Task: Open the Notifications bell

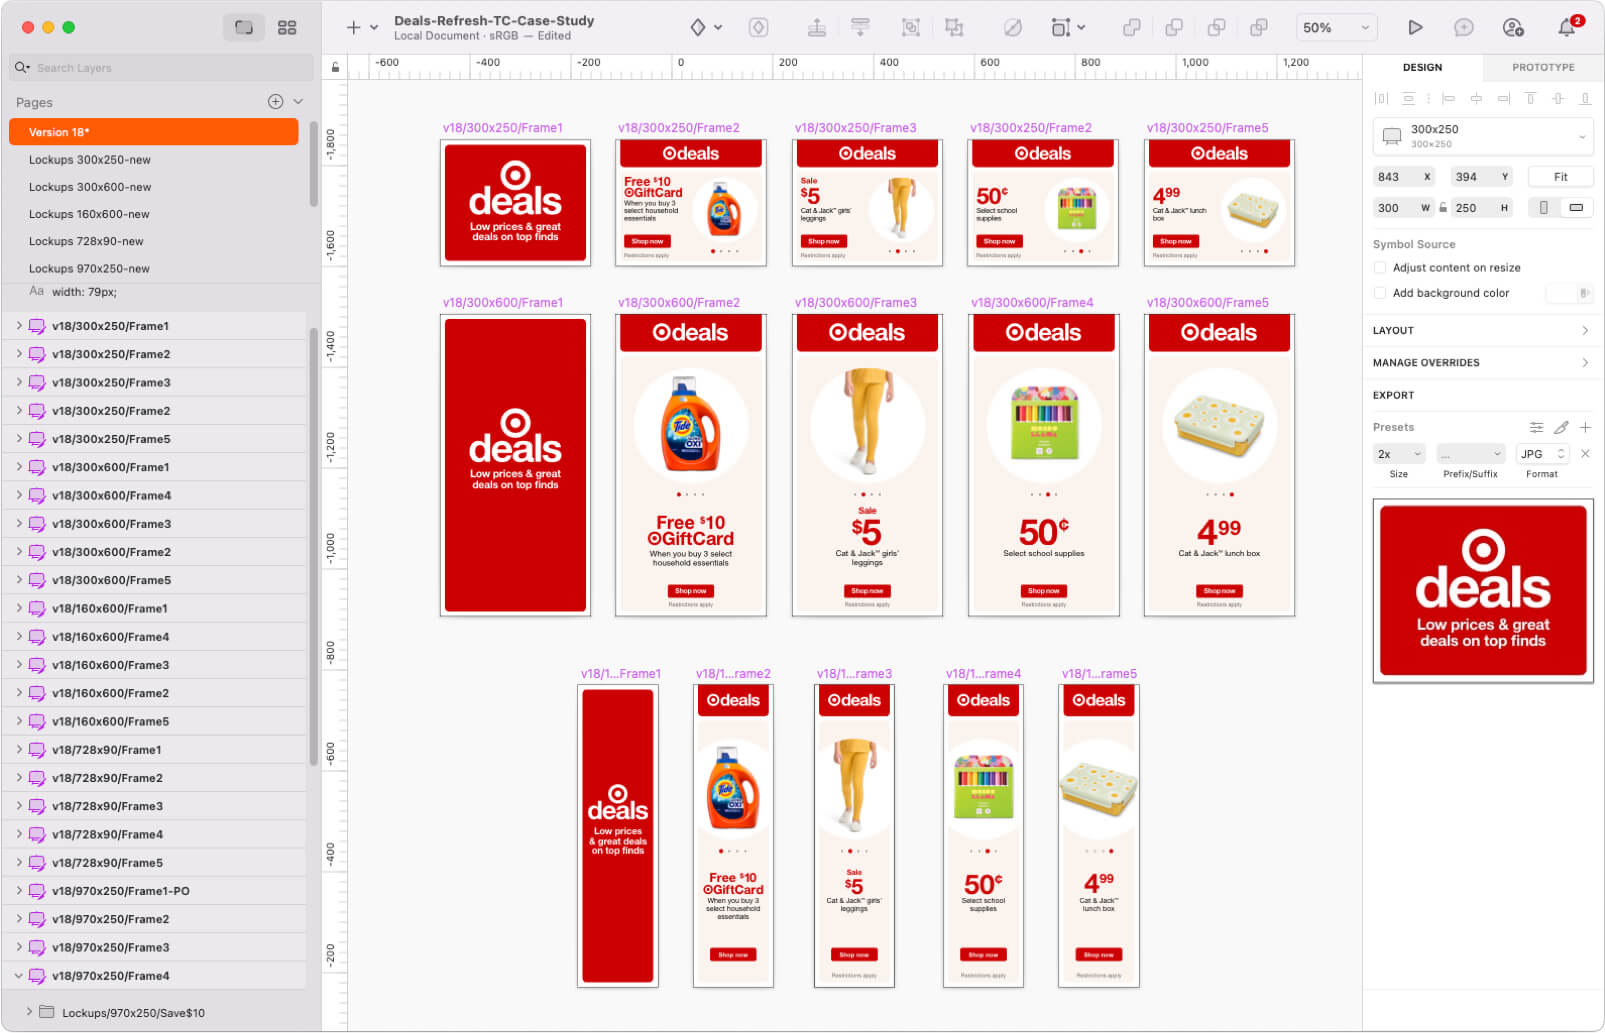Action: click(1567, 28)
